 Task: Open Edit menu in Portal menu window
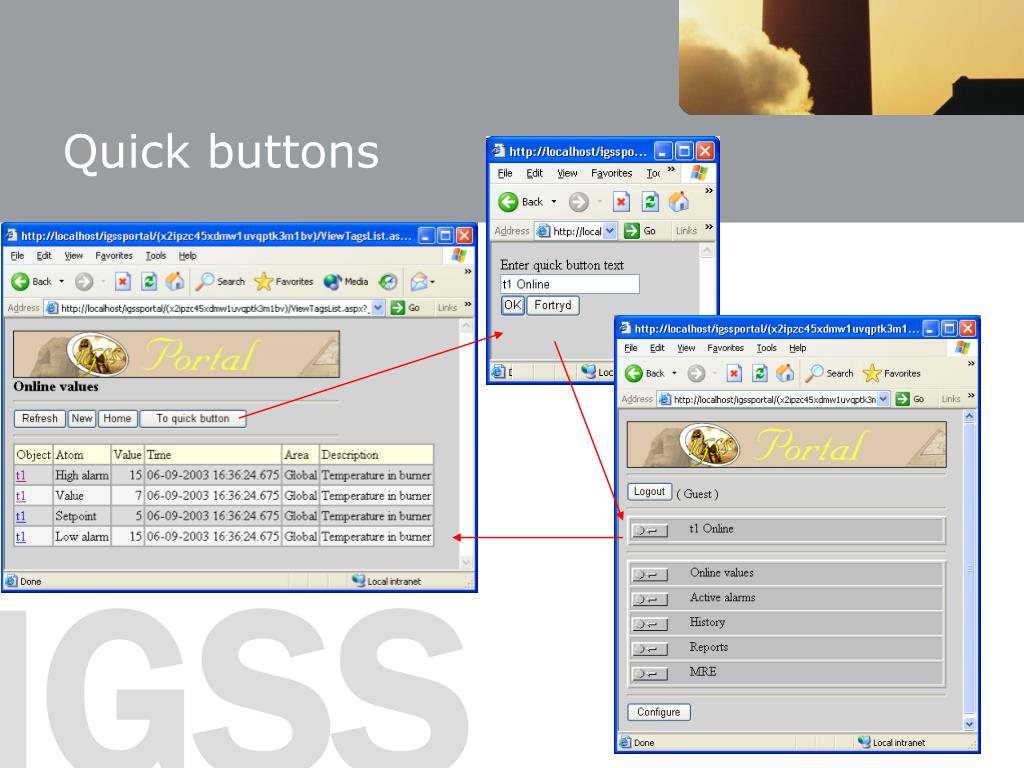pyautogui.click(x=657, y=347)
